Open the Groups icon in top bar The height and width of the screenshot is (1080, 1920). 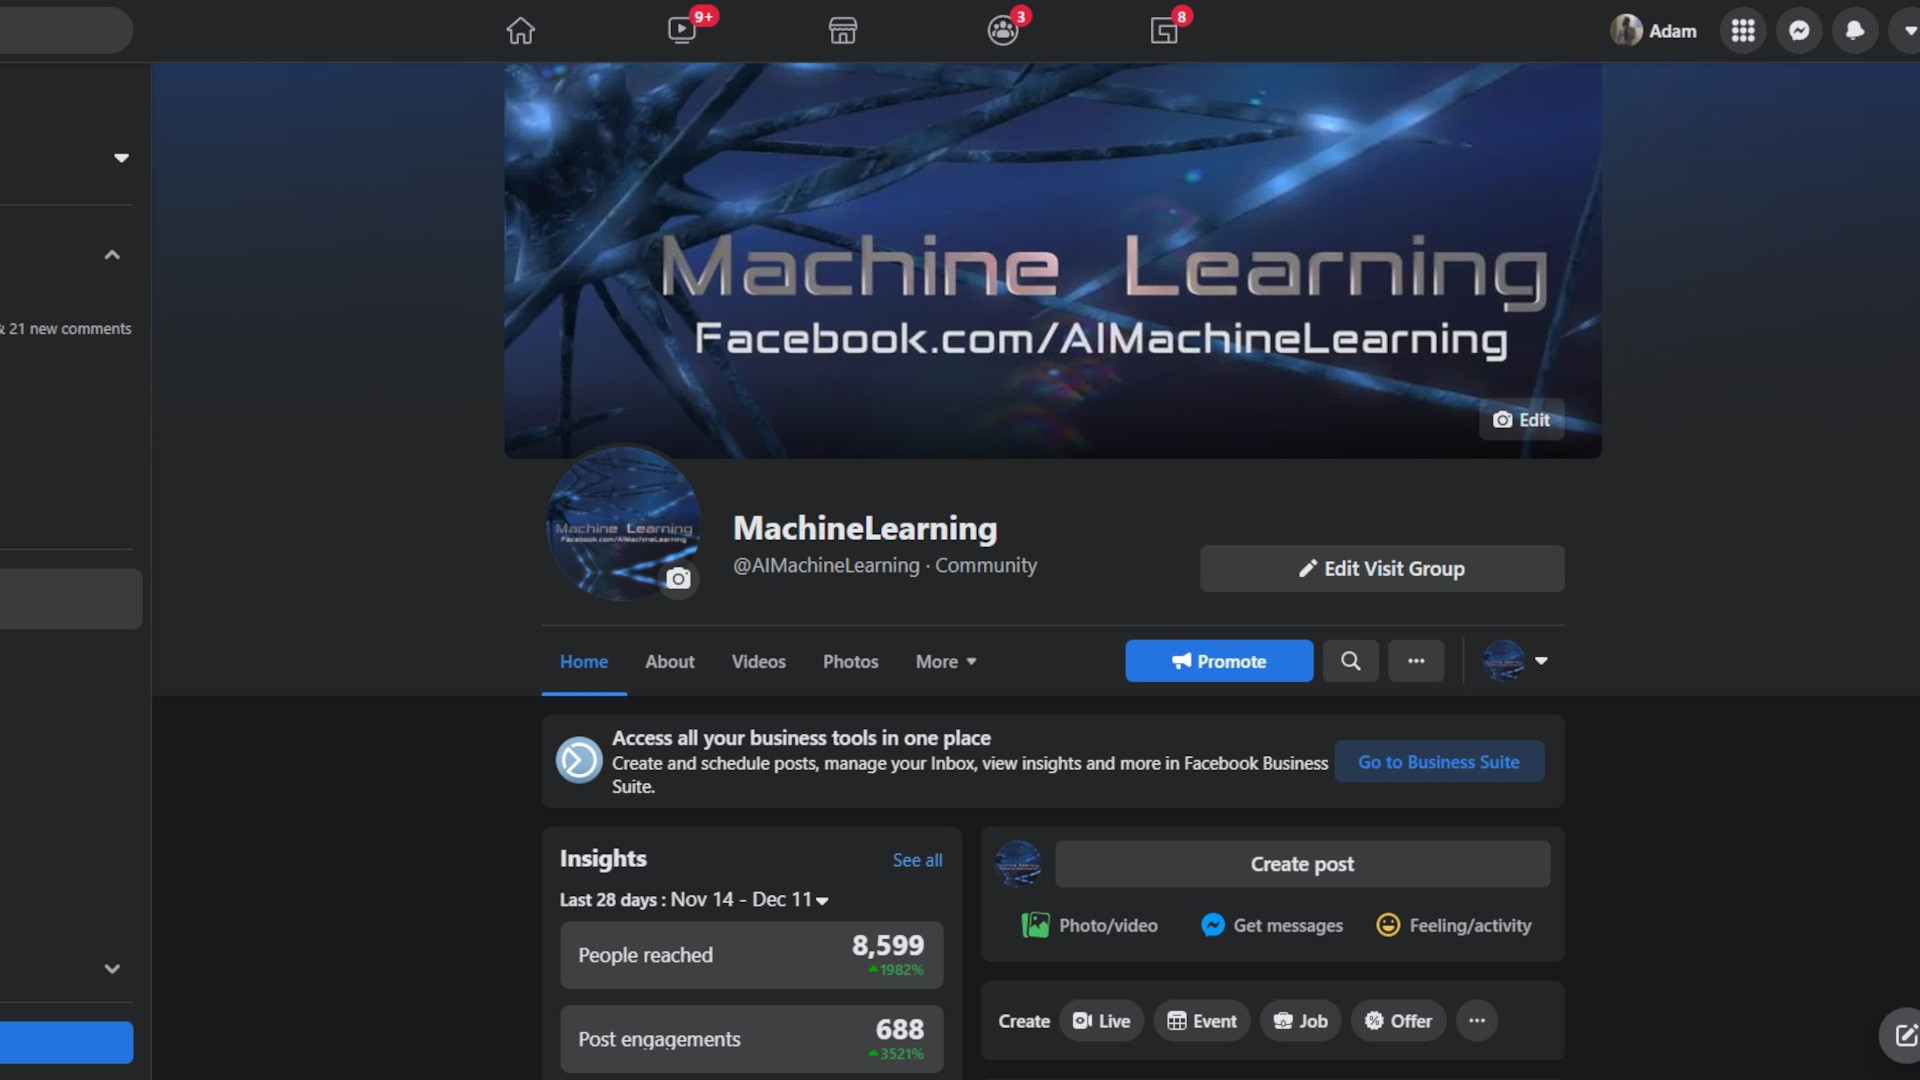pos(1003,30)
